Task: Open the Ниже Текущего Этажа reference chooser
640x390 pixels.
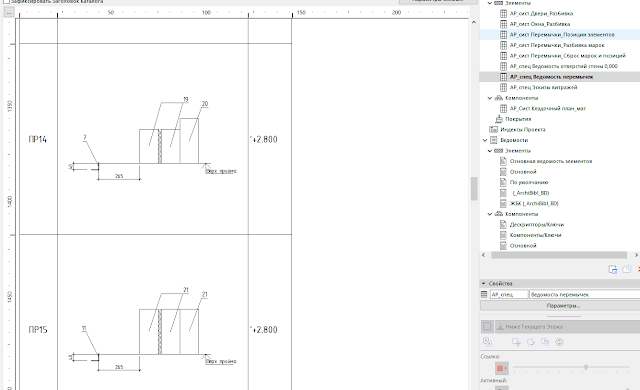Action: point(567,326)
